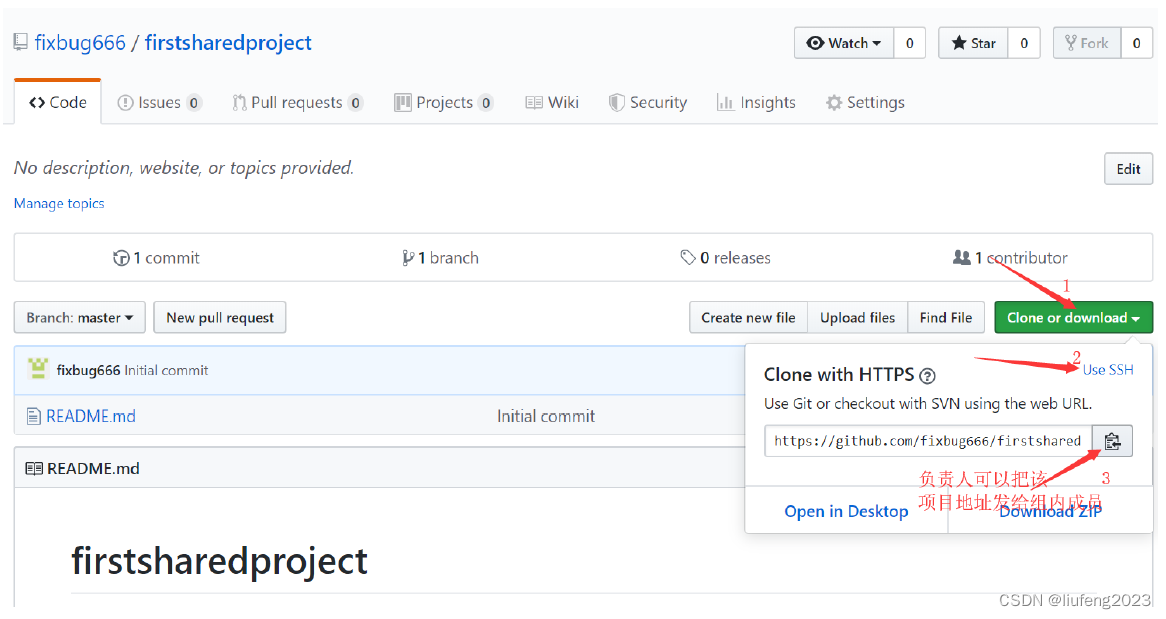Viewport: 1166px width, 619px height.
Task: View the 1 branch list
Action: 440,258
